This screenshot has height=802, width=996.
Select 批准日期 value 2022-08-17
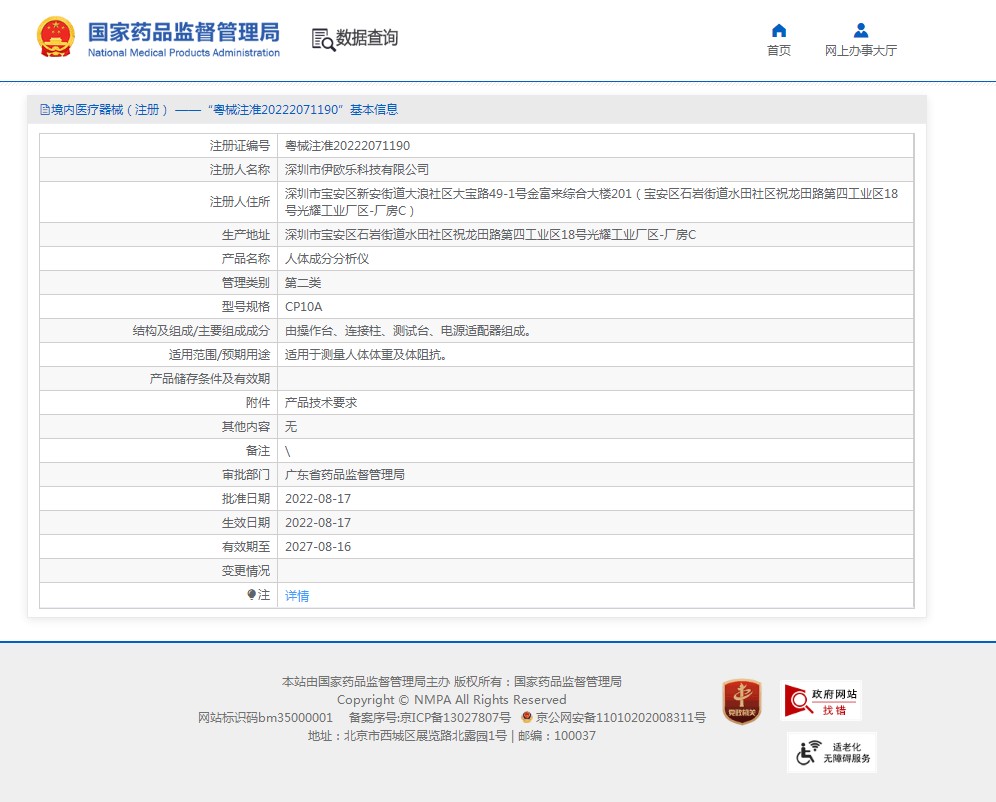(318, 498)
